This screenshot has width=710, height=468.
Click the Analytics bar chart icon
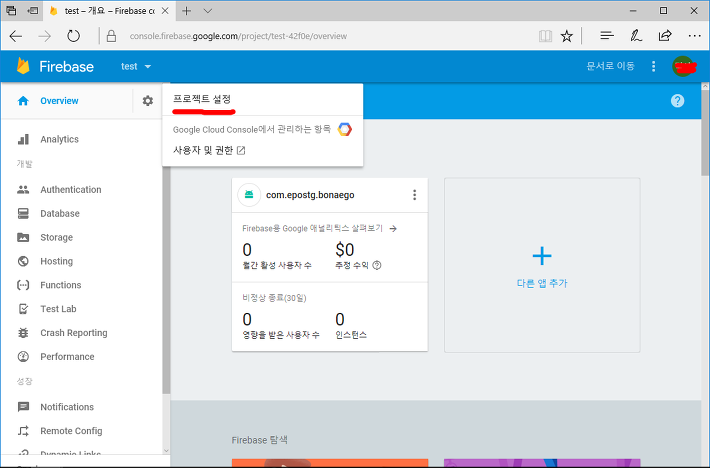tap(23, 139)
